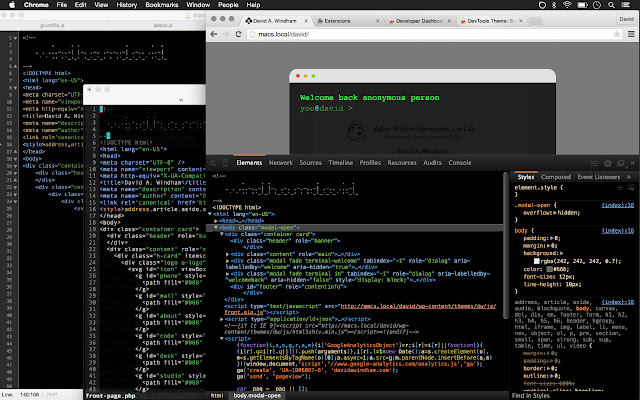Viewport: 640px width, 400px height.
Task: Select the html breadcrumb in DevTools
Action: click(217, 396)
